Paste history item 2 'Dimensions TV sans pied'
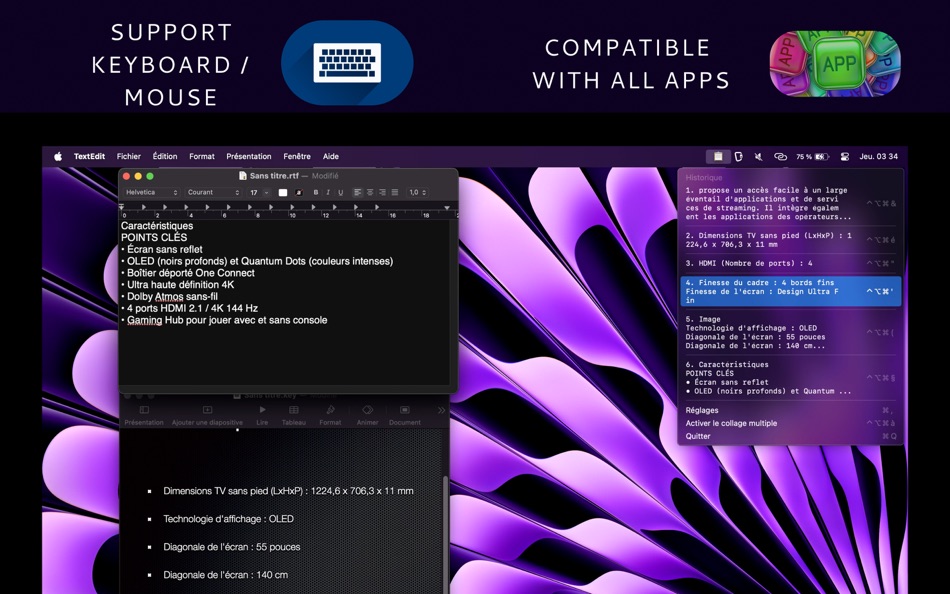Screen dimensions: 950x594 point(790,240)
